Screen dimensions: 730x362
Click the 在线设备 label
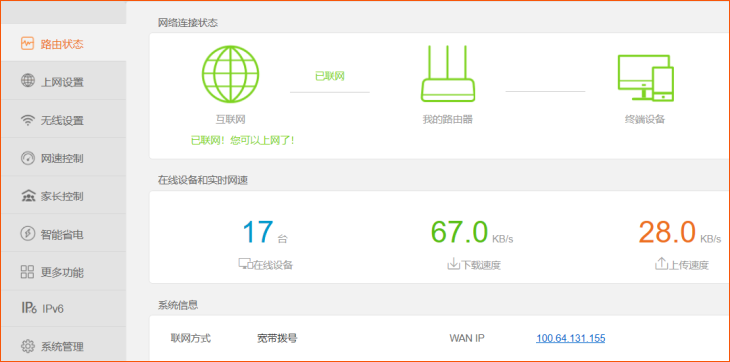click(x=272, y=265)
